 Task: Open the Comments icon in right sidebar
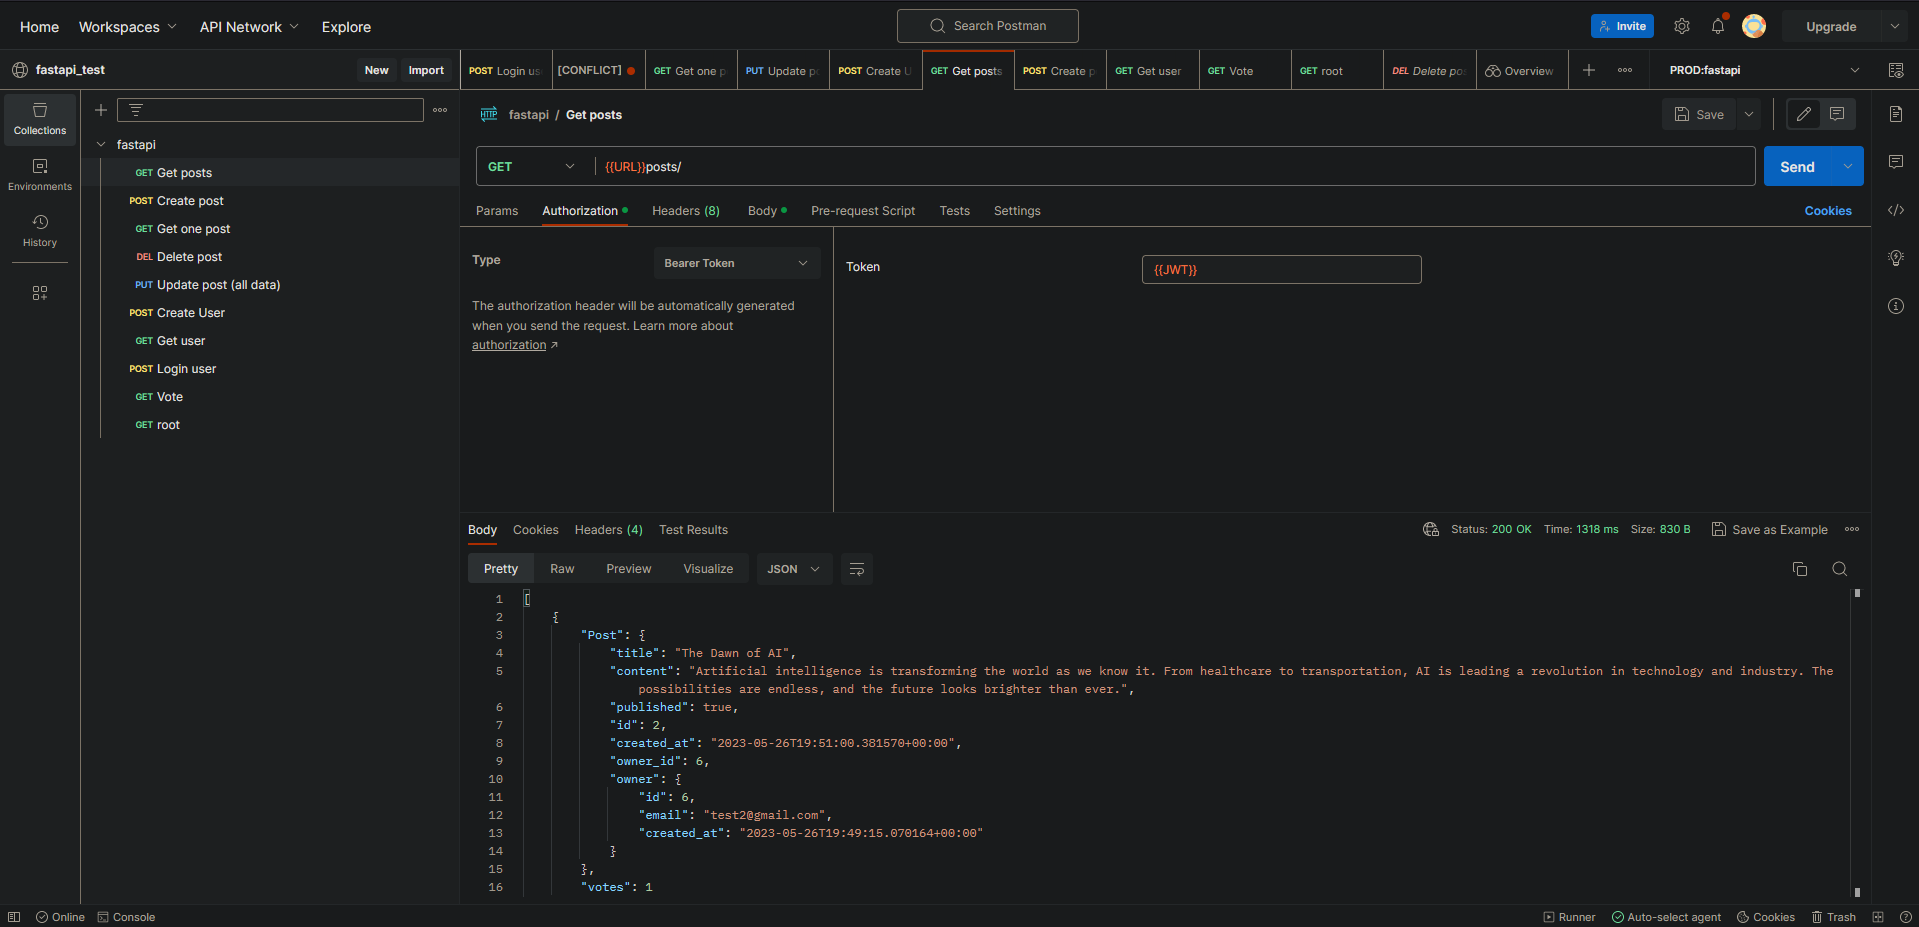[1896, 162]
